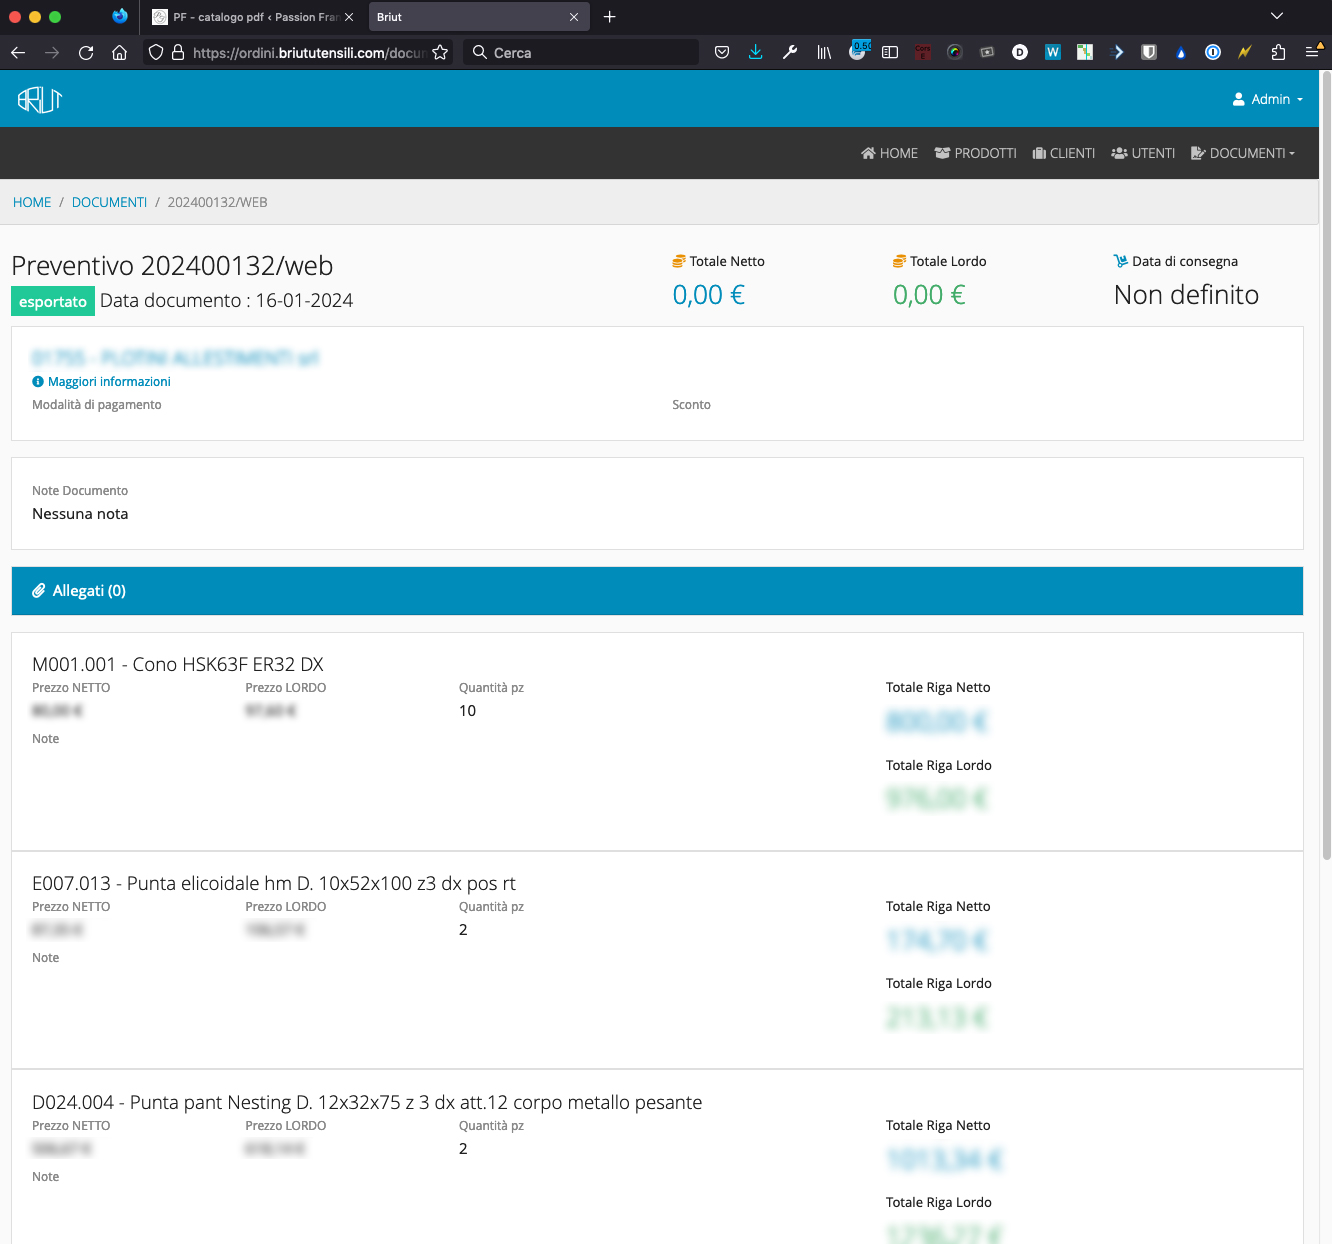Open the blue W extension icon

coord(1053,52)
